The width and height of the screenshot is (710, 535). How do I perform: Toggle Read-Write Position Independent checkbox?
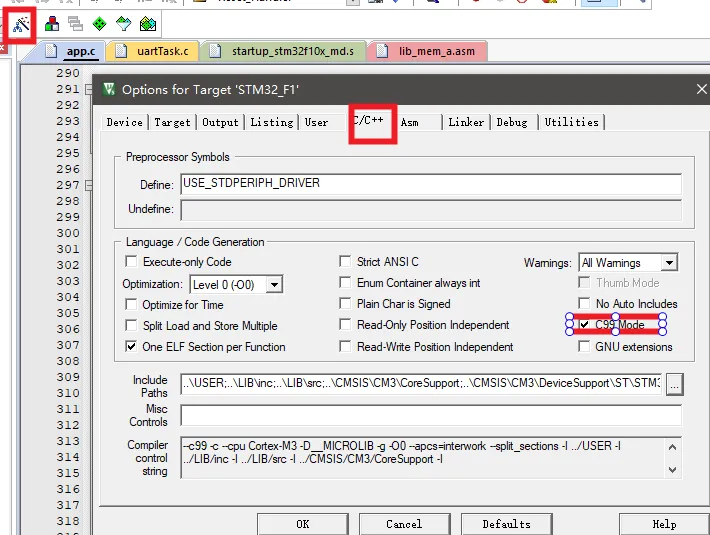(x=345, y=346)
